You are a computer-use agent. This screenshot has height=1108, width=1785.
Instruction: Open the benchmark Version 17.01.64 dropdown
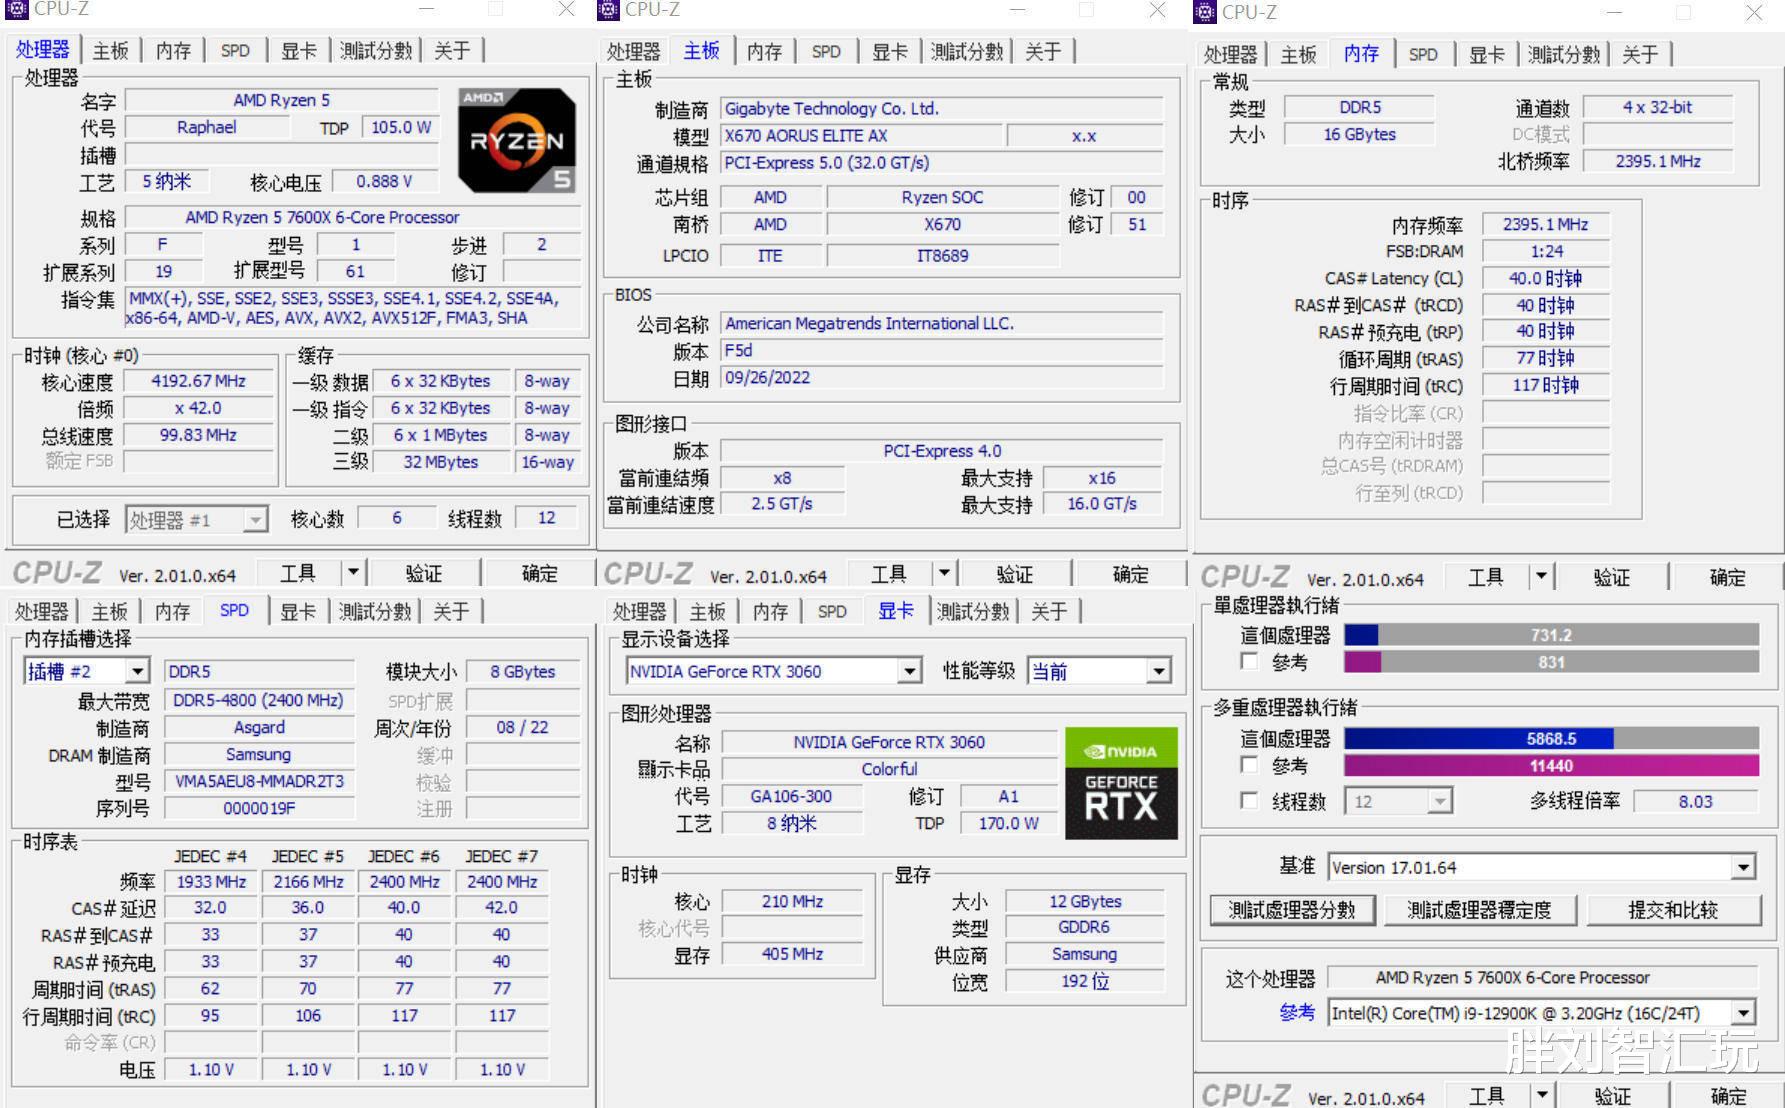tap(1744, 866)
